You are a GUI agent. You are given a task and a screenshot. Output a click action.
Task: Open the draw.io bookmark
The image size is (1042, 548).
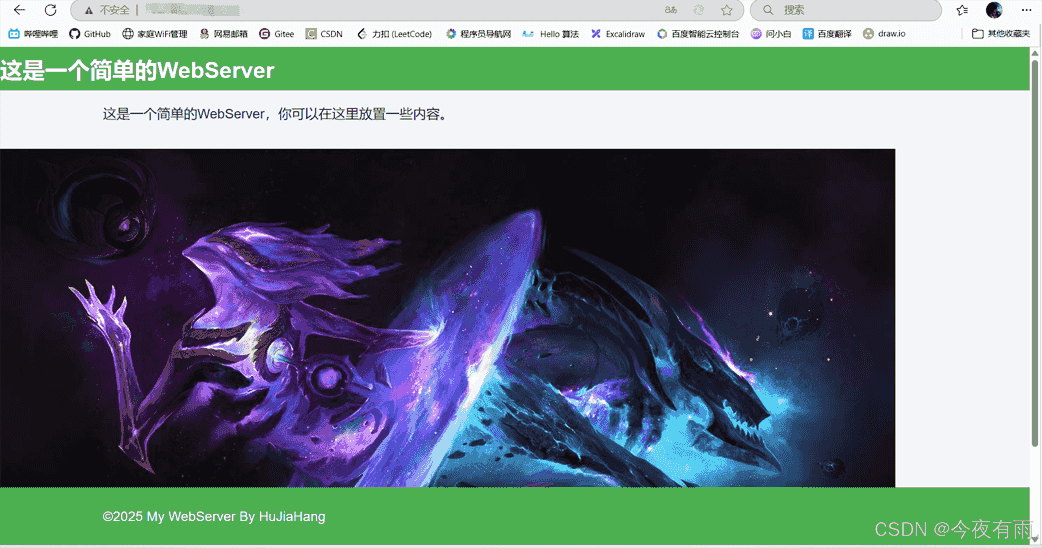(x=884, y=34)
